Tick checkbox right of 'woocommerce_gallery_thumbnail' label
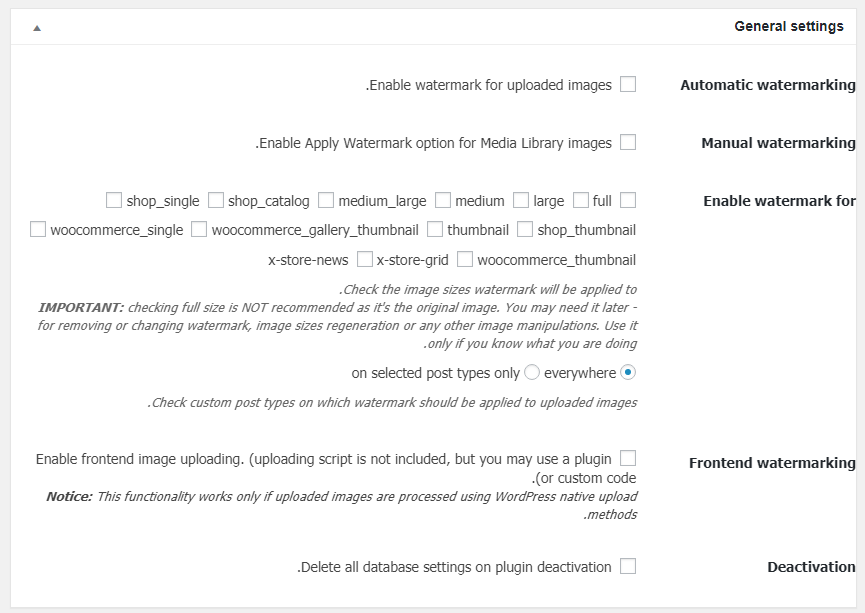Screen dimensions: 865x613 [x=435, y=229]
